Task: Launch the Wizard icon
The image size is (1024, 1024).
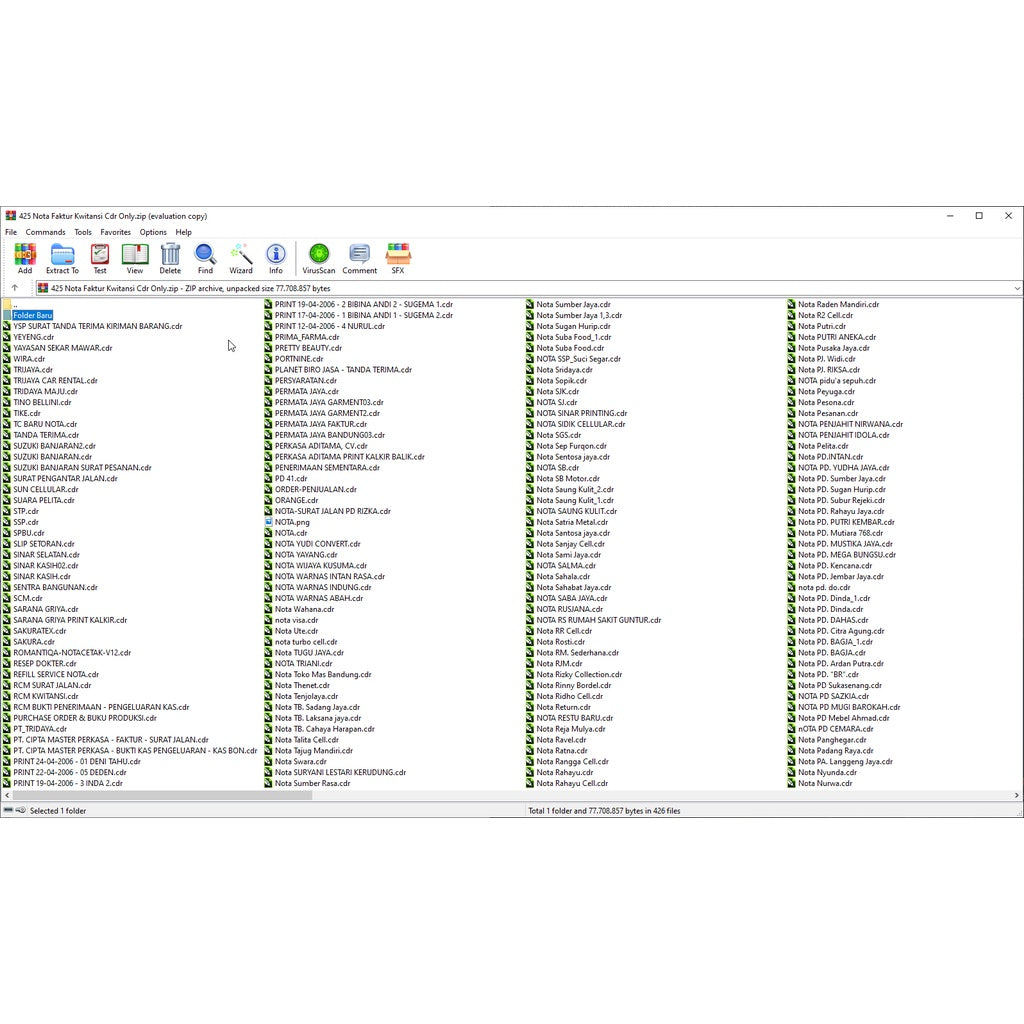Action: click(241, 258)
